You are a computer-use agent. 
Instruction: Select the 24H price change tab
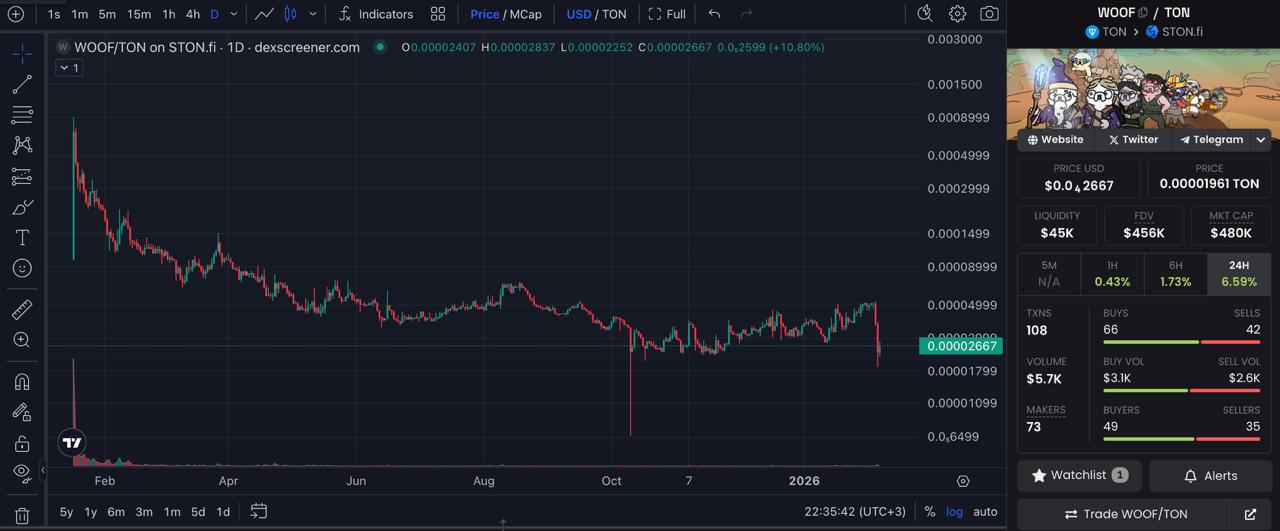coord(1239,274)
